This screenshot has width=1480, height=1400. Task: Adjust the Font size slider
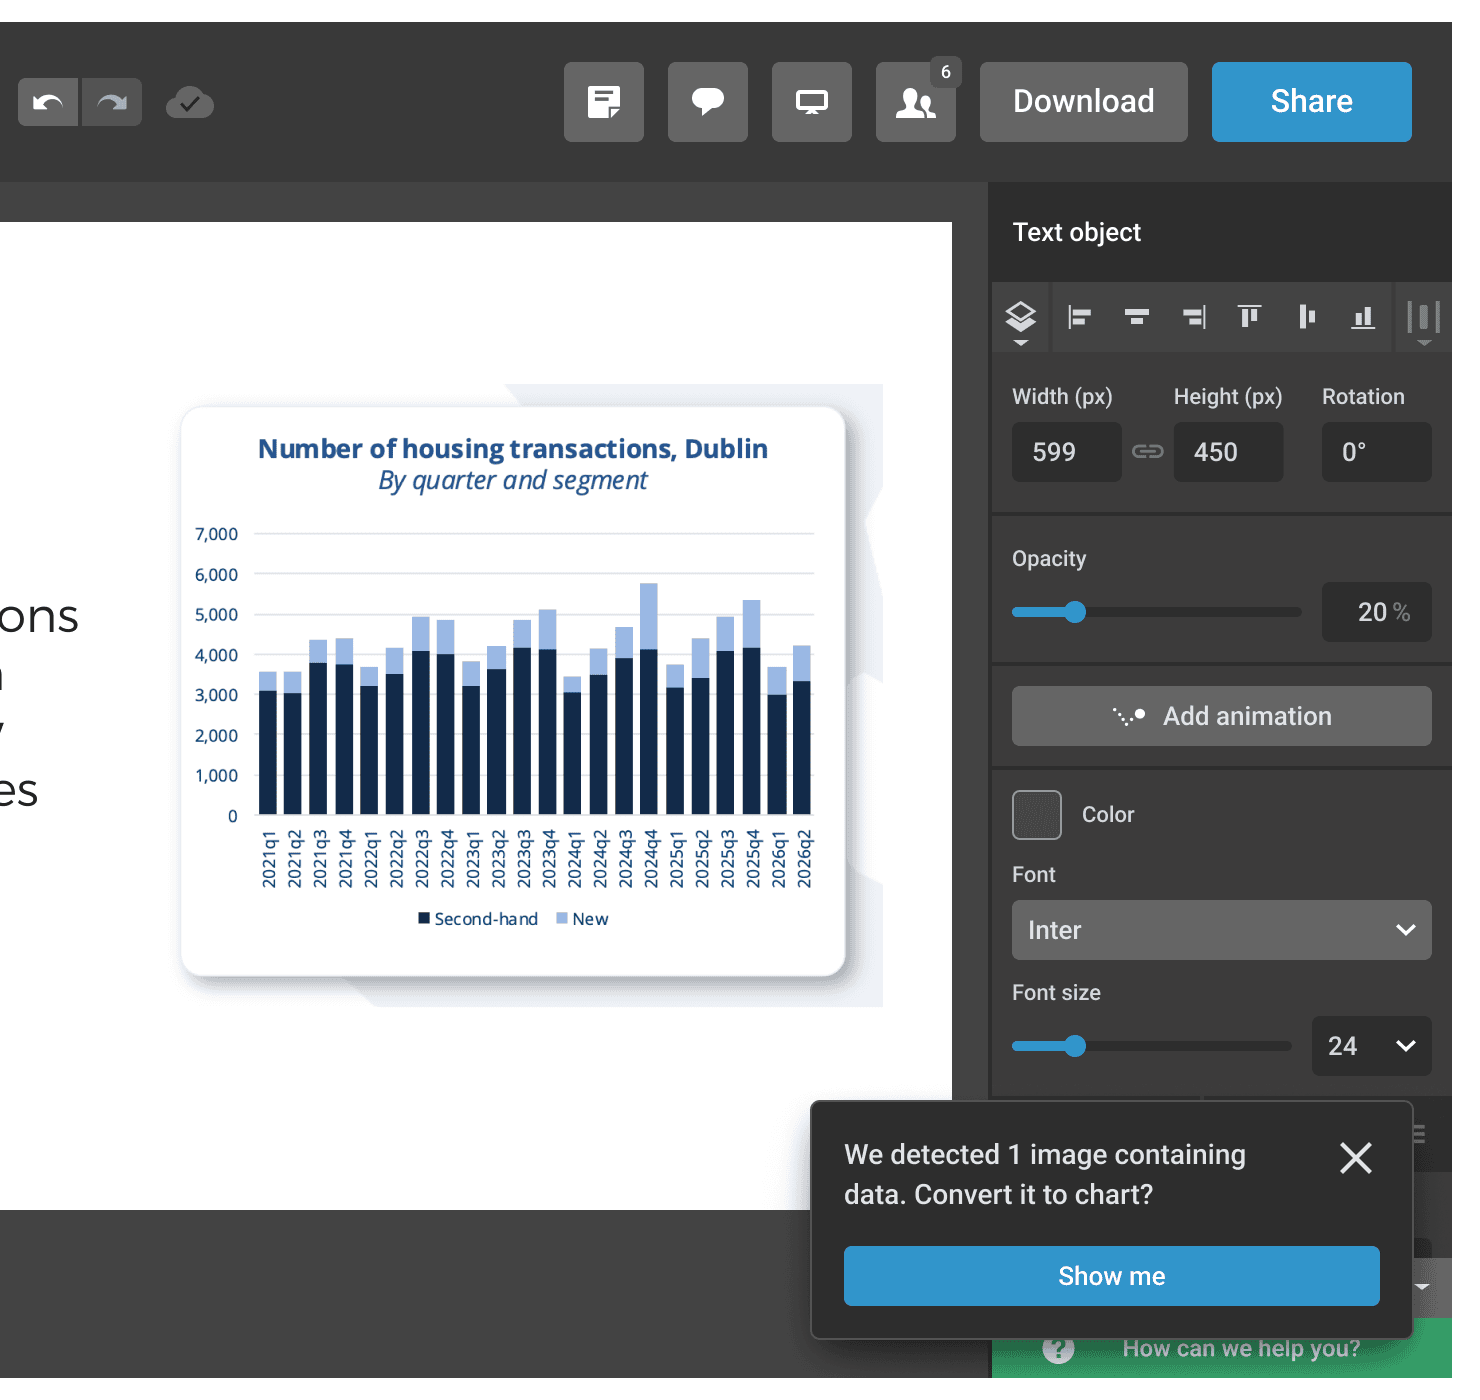click(1152, 1046)
